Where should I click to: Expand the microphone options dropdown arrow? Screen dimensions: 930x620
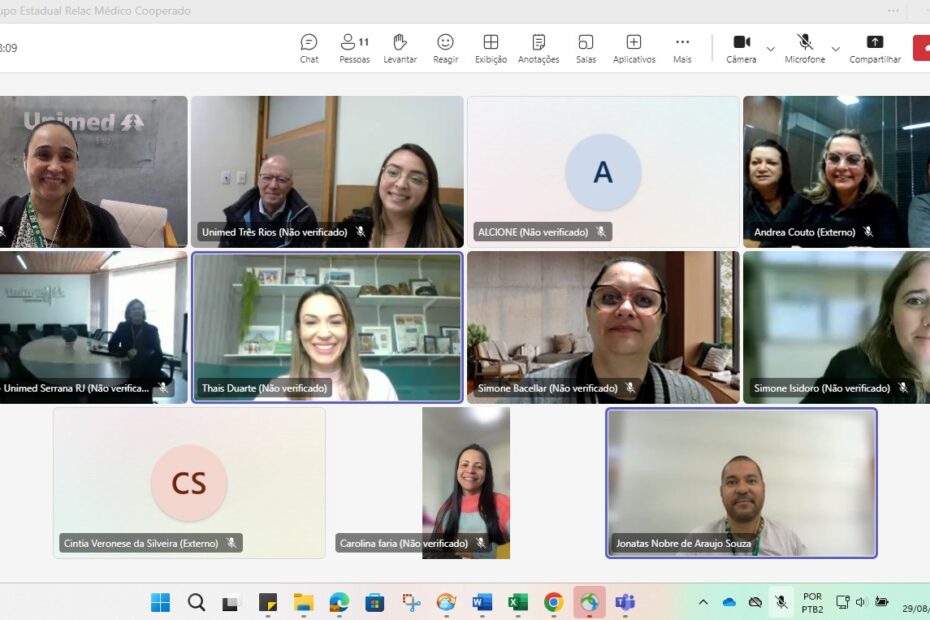pyautogui.click(x=836, y=49)
